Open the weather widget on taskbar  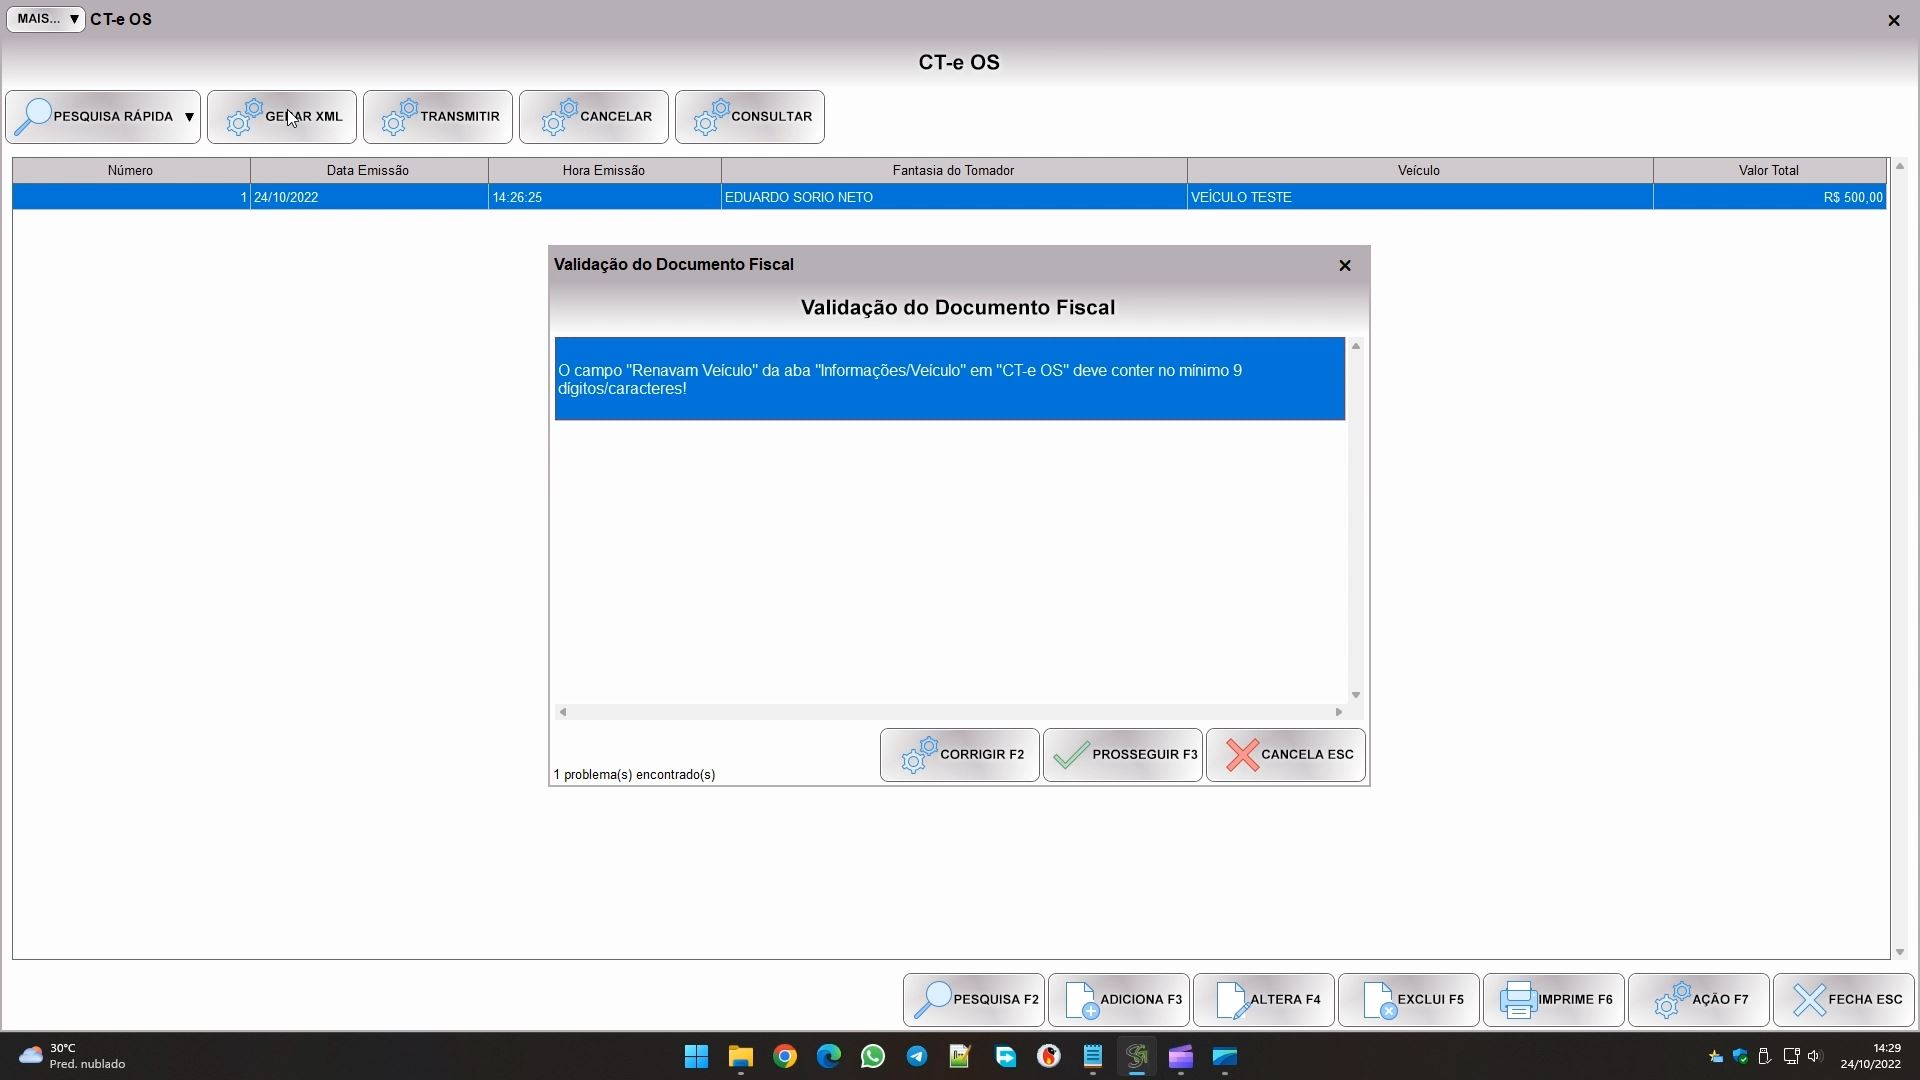[x=72, y=1057]
